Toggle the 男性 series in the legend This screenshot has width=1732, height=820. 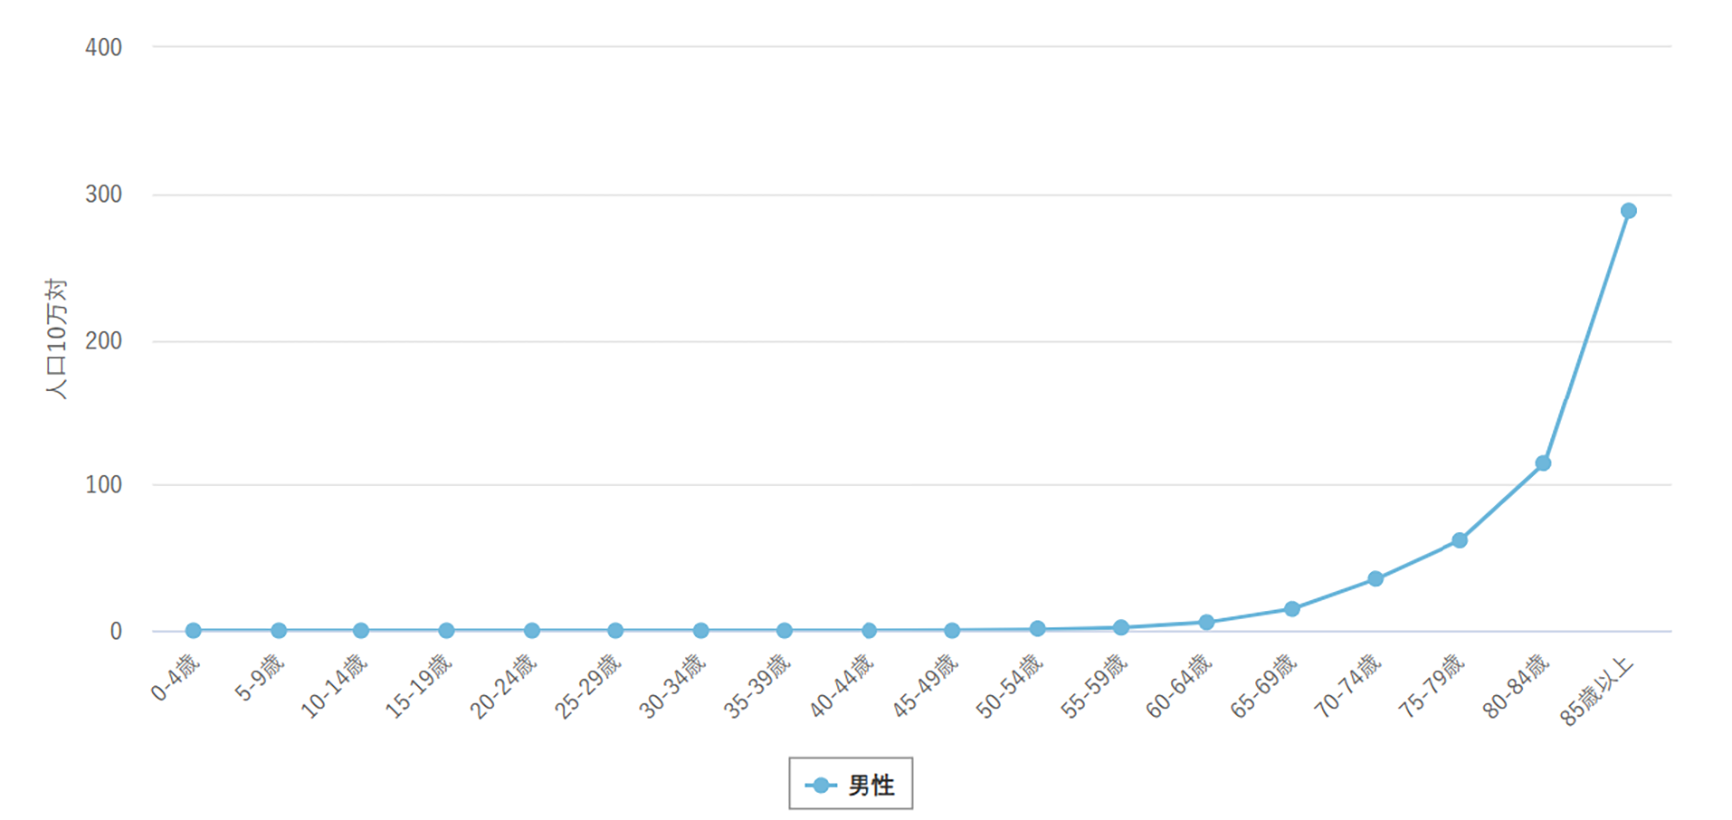click(x=851, y=785)
